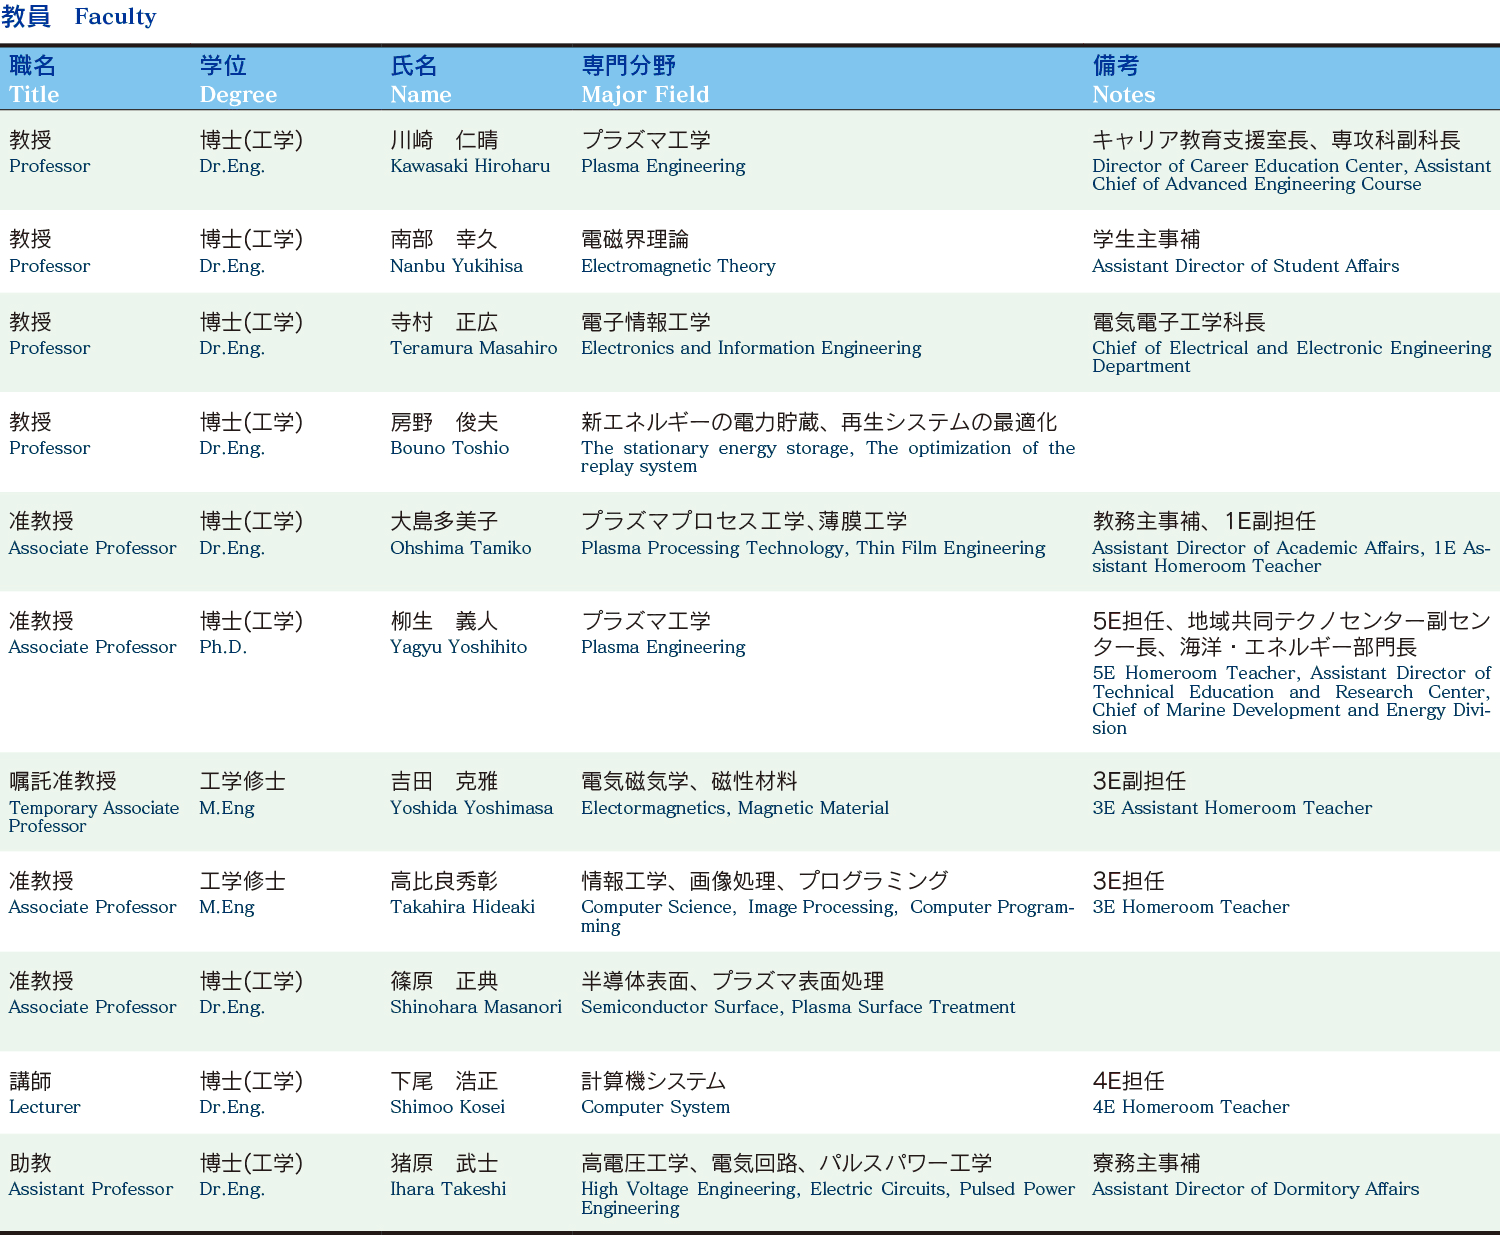Click Japanese name '大島多美子'
The image size is (1500, 1235).
pos(444,521)
